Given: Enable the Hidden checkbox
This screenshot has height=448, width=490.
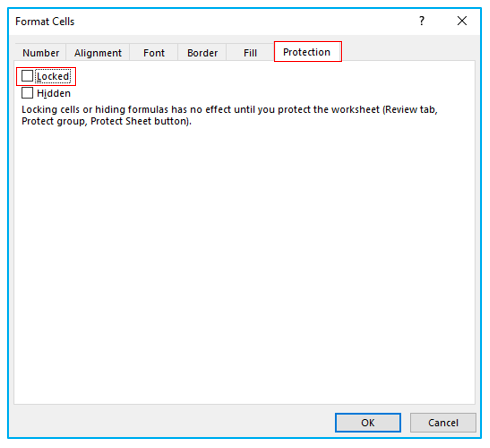Looking at the screenshot, I should click(27, 93).
